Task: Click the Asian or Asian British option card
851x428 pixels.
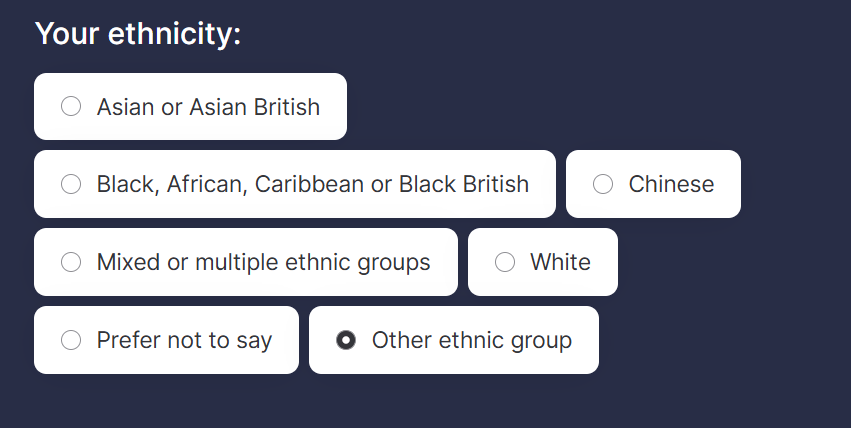Action: 190,106
